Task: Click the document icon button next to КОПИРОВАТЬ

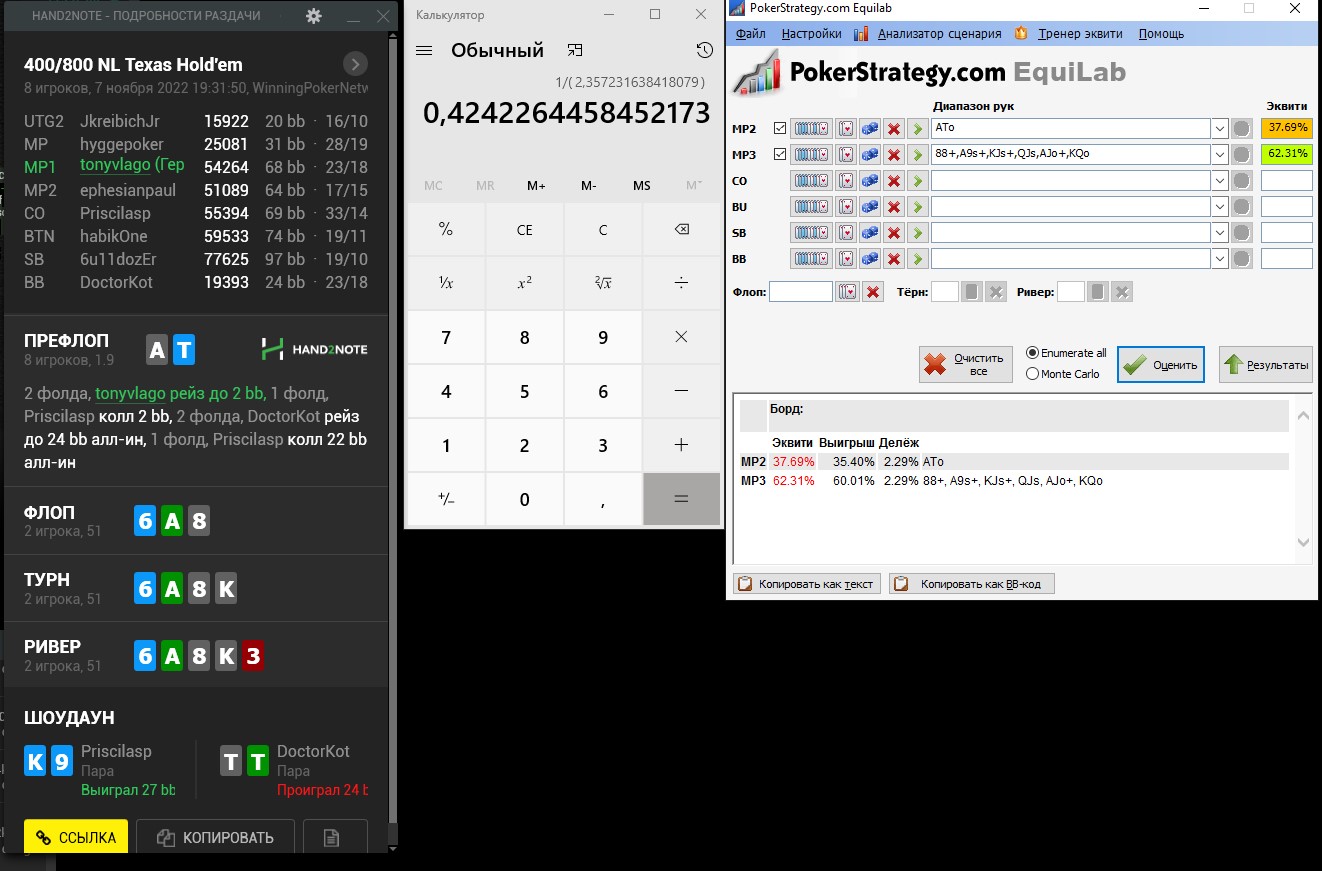Action: pos(335,837)
